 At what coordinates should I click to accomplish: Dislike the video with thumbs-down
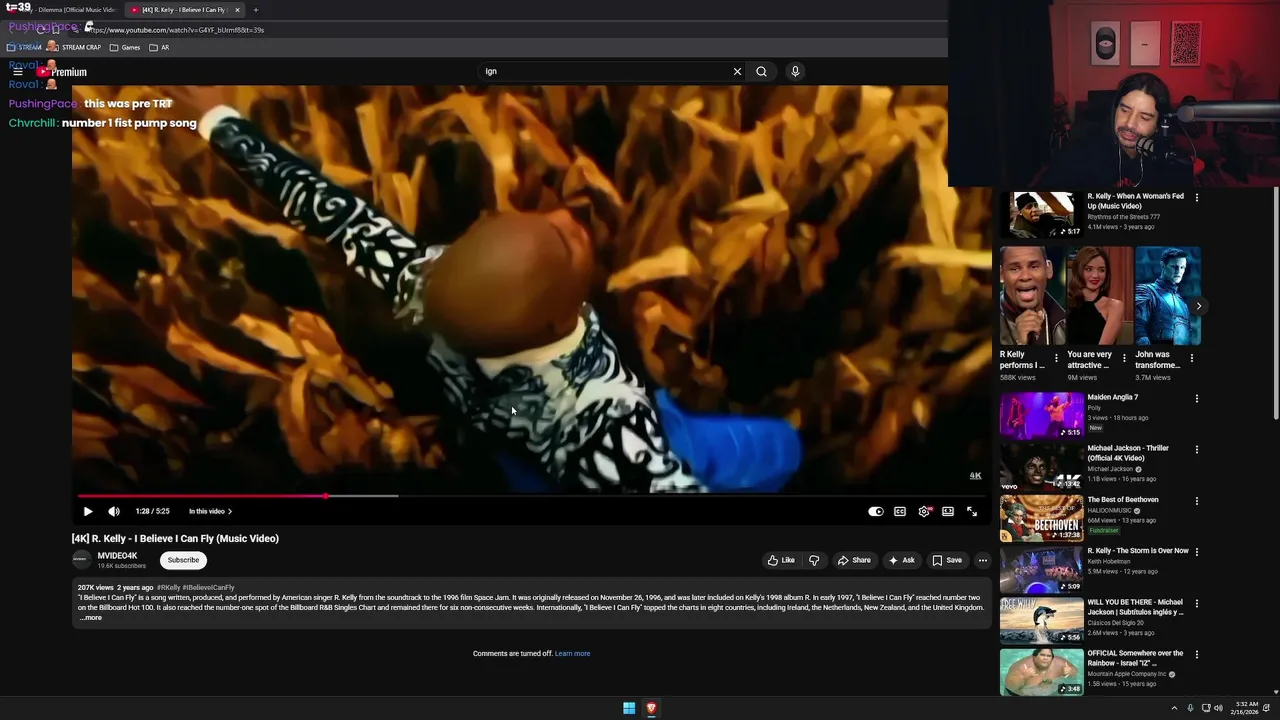[x=814, y=560]
